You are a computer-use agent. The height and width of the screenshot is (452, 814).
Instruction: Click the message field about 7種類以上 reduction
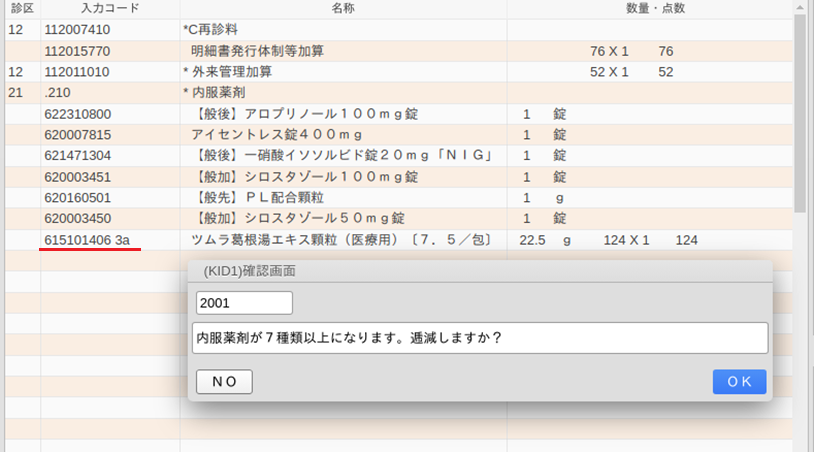pyautogui.click(x=479, y=338)
